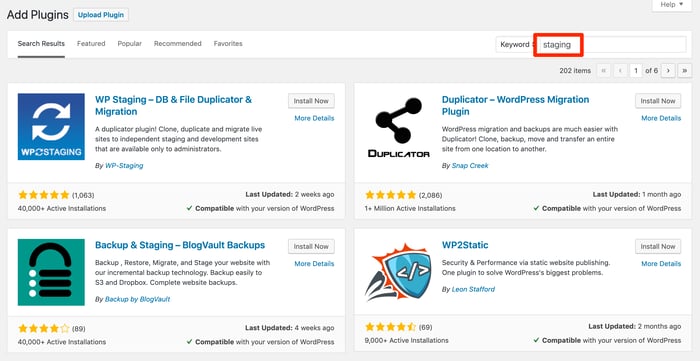
Task: Click the Upload Plugin button
Action: pyautogui.click(x=101, y=15)
